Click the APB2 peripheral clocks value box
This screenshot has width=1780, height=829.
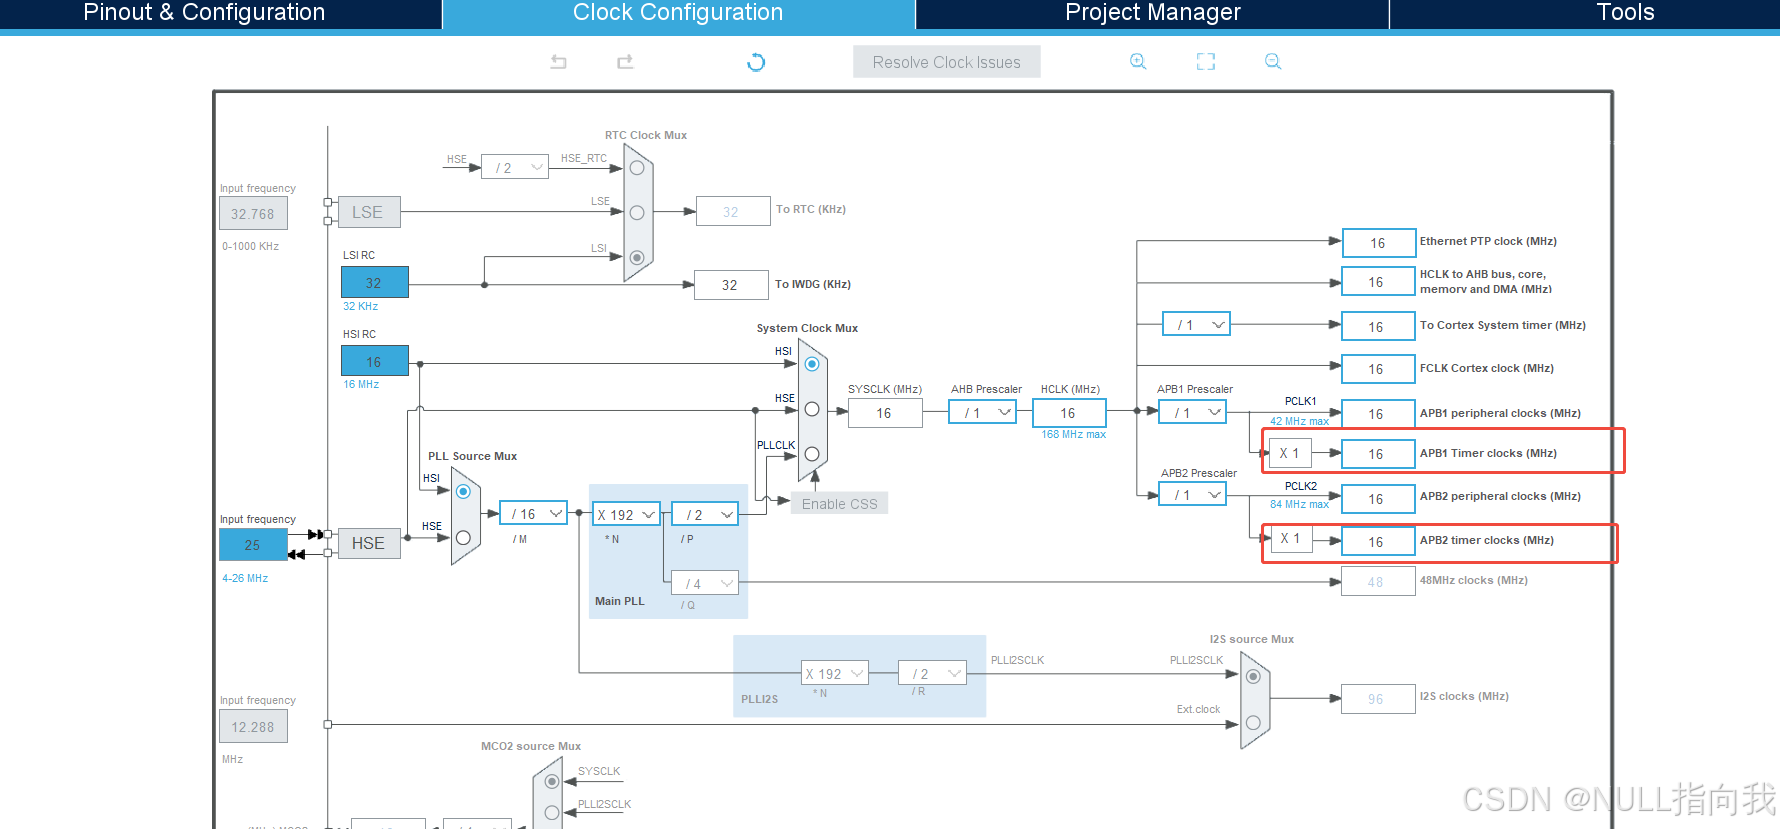coord(1378,498)
